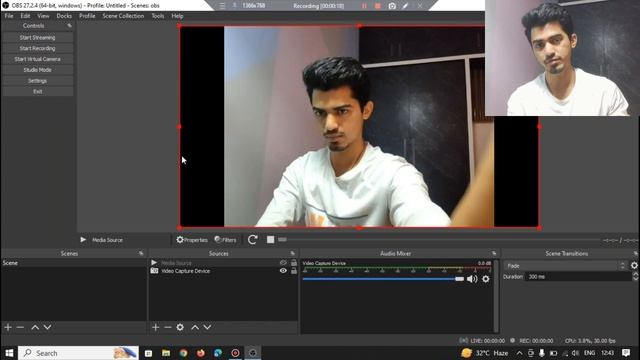Float the Sources dock via its header icon

point(292,253)
